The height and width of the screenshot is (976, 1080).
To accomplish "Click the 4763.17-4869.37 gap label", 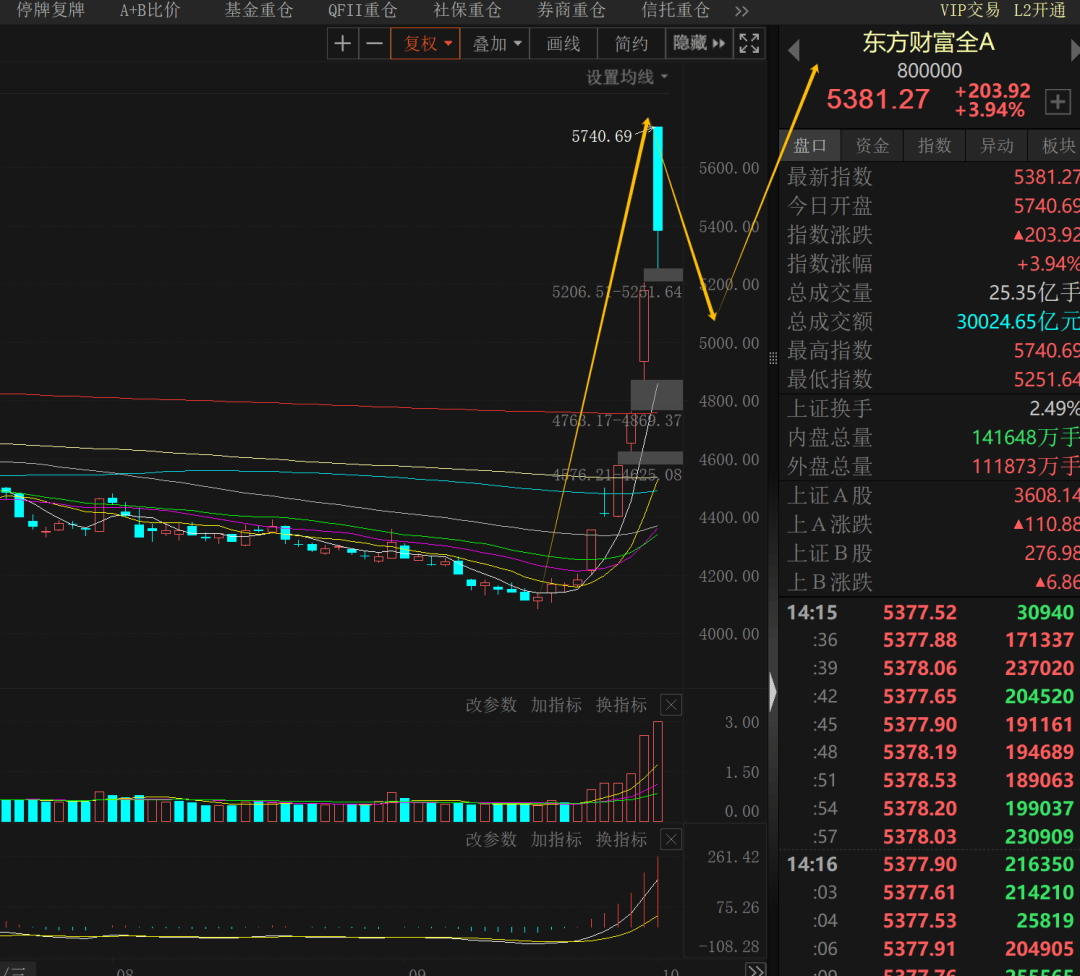I will pos(616,421).
